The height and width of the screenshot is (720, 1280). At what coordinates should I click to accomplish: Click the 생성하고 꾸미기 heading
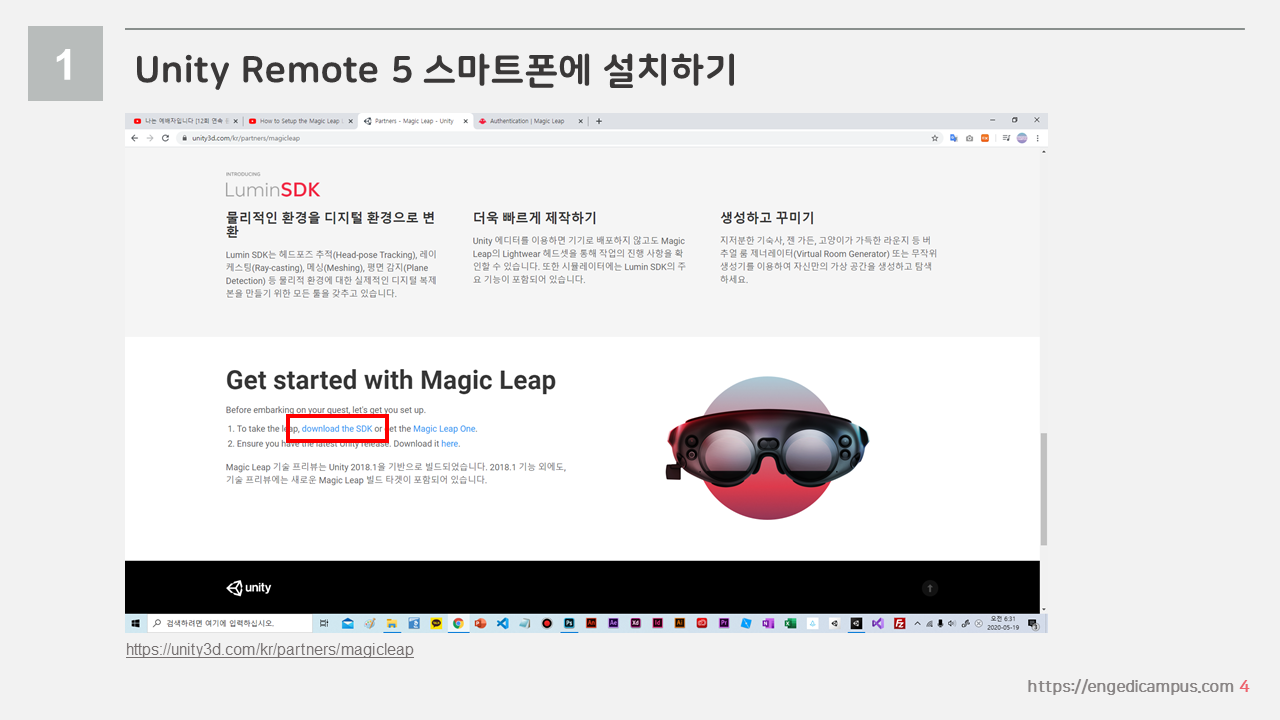767,218
